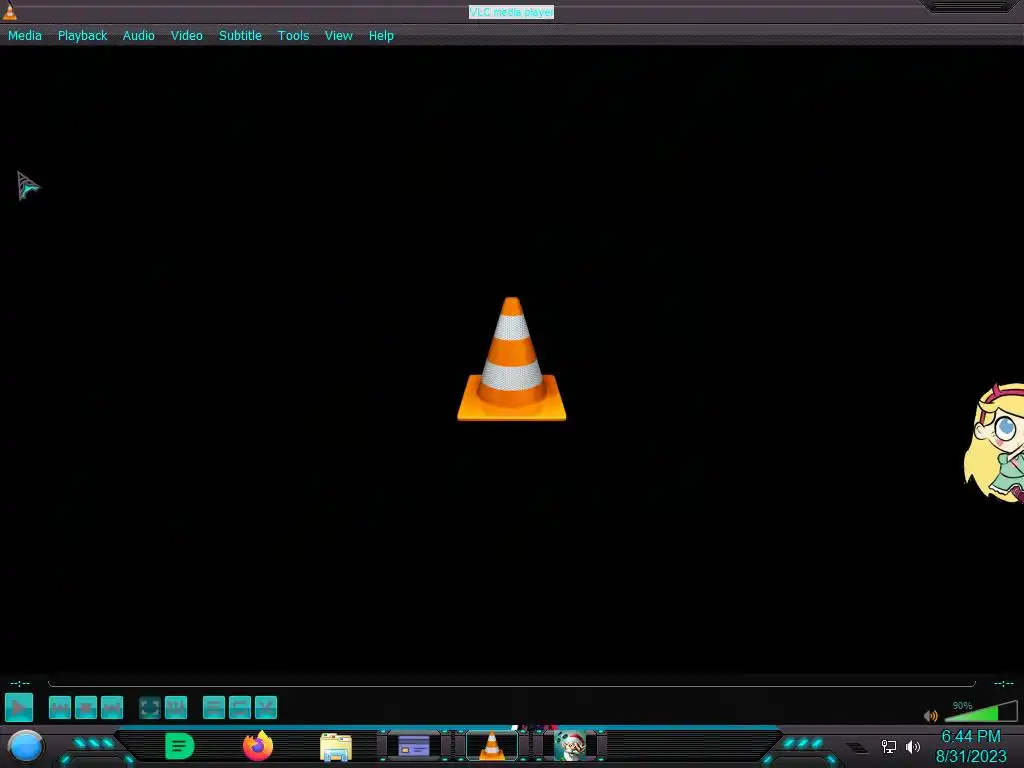Viewport: 1024px width, 768px height.
Task: Show extended settings equalizer panel
Action: [x=176, y=708]
